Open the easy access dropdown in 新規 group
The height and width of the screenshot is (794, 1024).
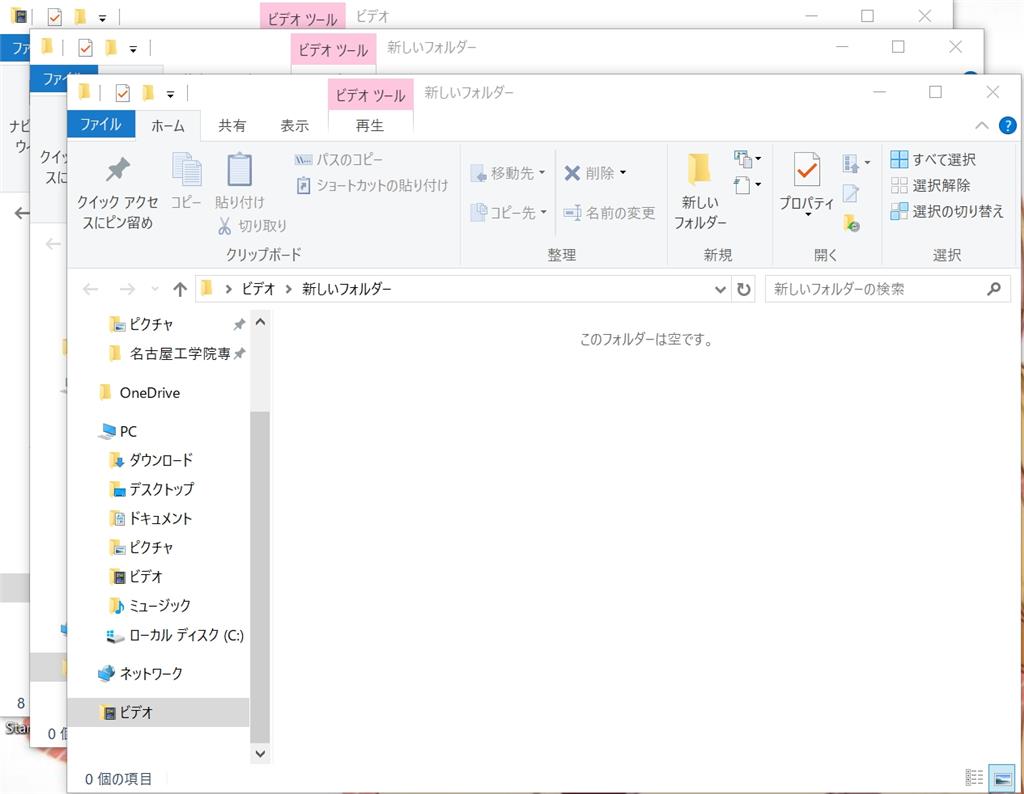(x=748, y=185)
